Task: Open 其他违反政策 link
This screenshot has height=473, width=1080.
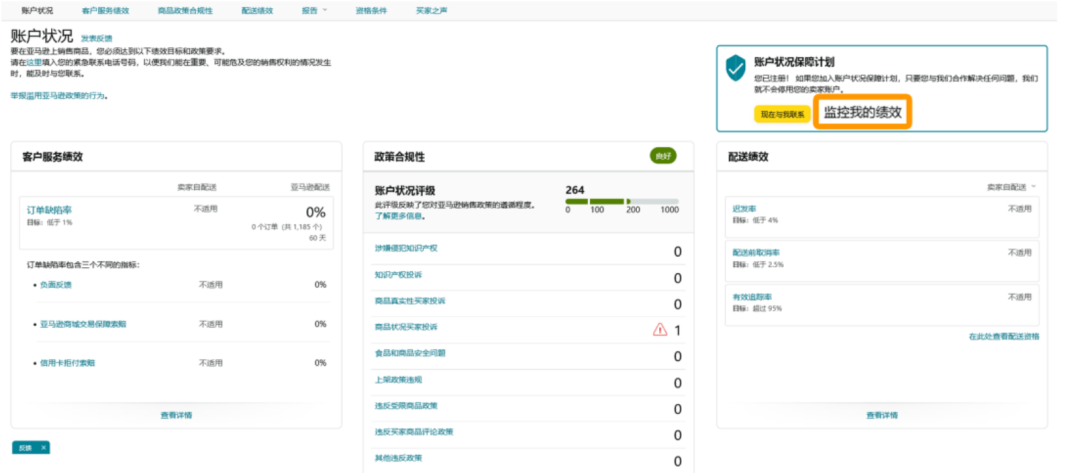Action: tap(398, 457)
